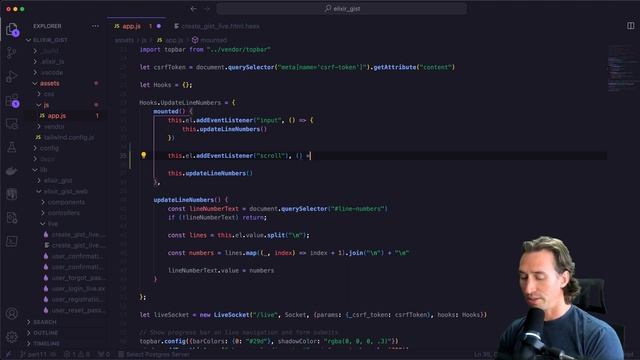Viewport: 640px width, 360px height.
Task: Open user_login_live.ex file in tree
Action: coord(74,289)
